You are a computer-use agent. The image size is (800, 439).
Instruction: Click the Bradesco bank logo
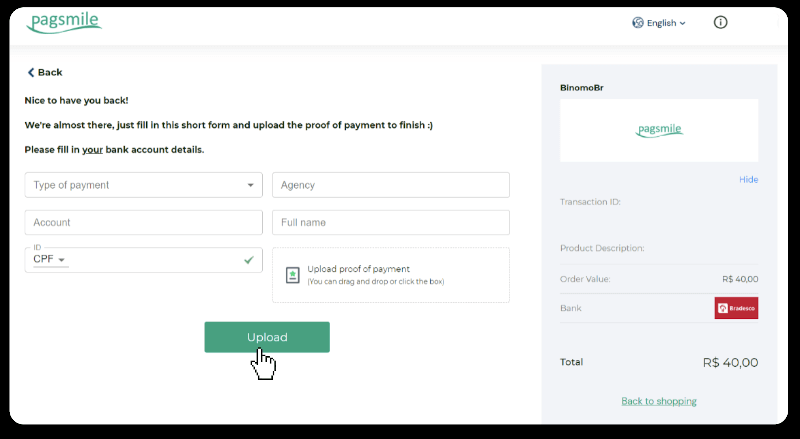tap(736, 308)
